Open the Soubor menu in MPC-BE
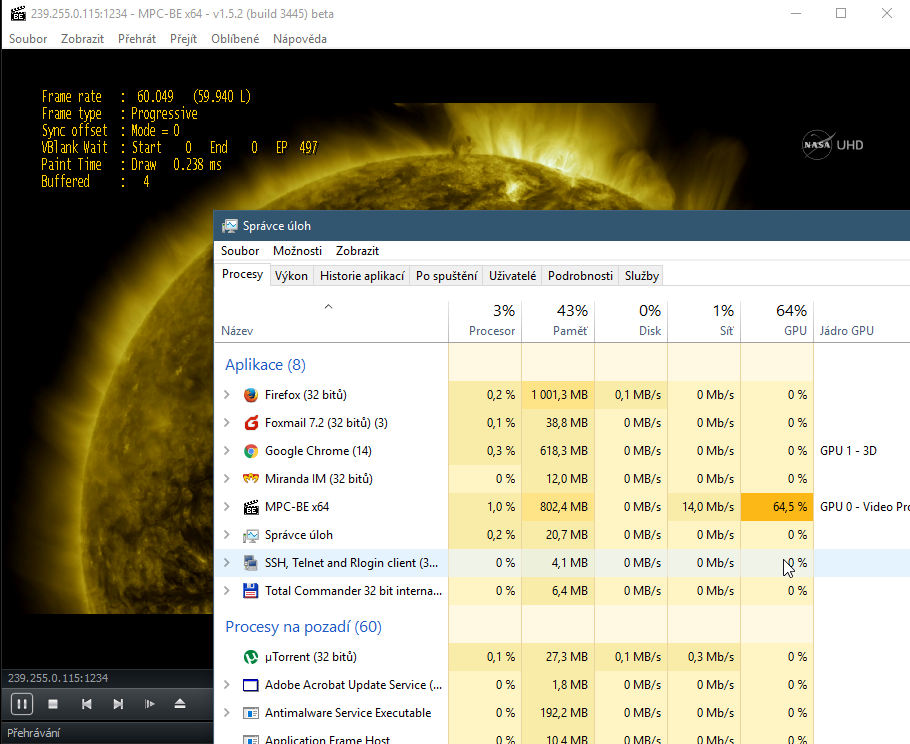Image resolution: width=910 pixels, height=744 pixels. click(28, 39)
